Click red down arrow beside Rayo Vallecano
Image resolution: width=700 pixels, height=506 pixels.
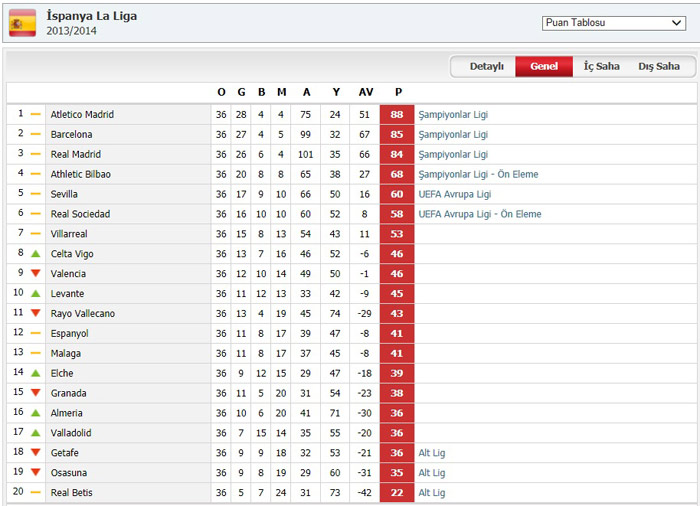tap(36, 314)
